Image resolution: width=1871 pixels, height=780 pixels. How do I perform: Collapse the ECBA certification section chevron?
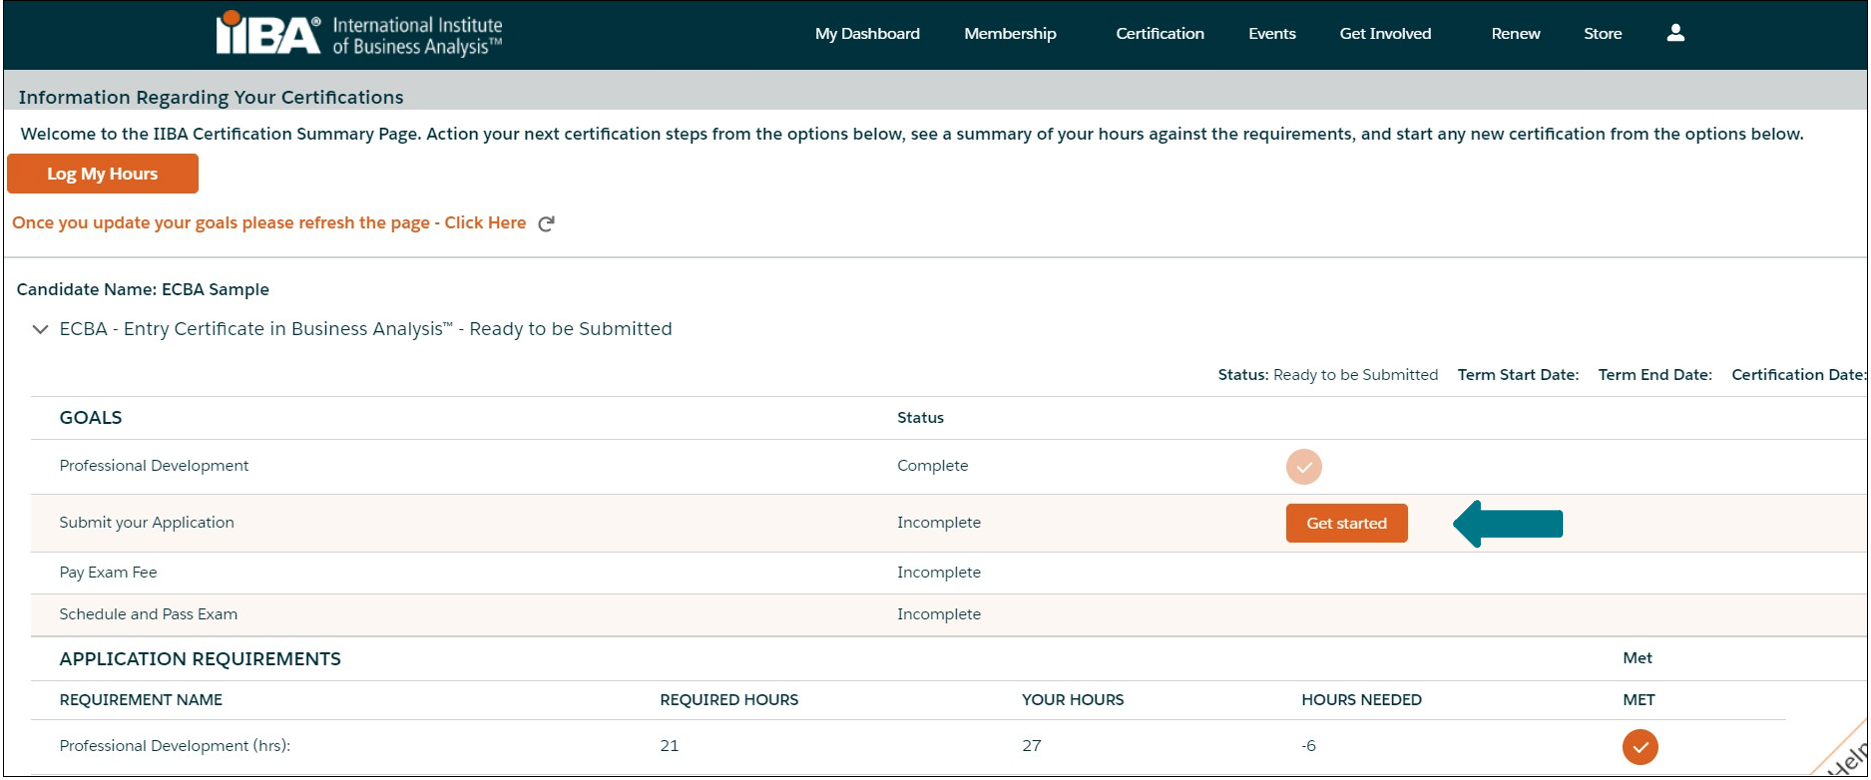click(40, 329)
